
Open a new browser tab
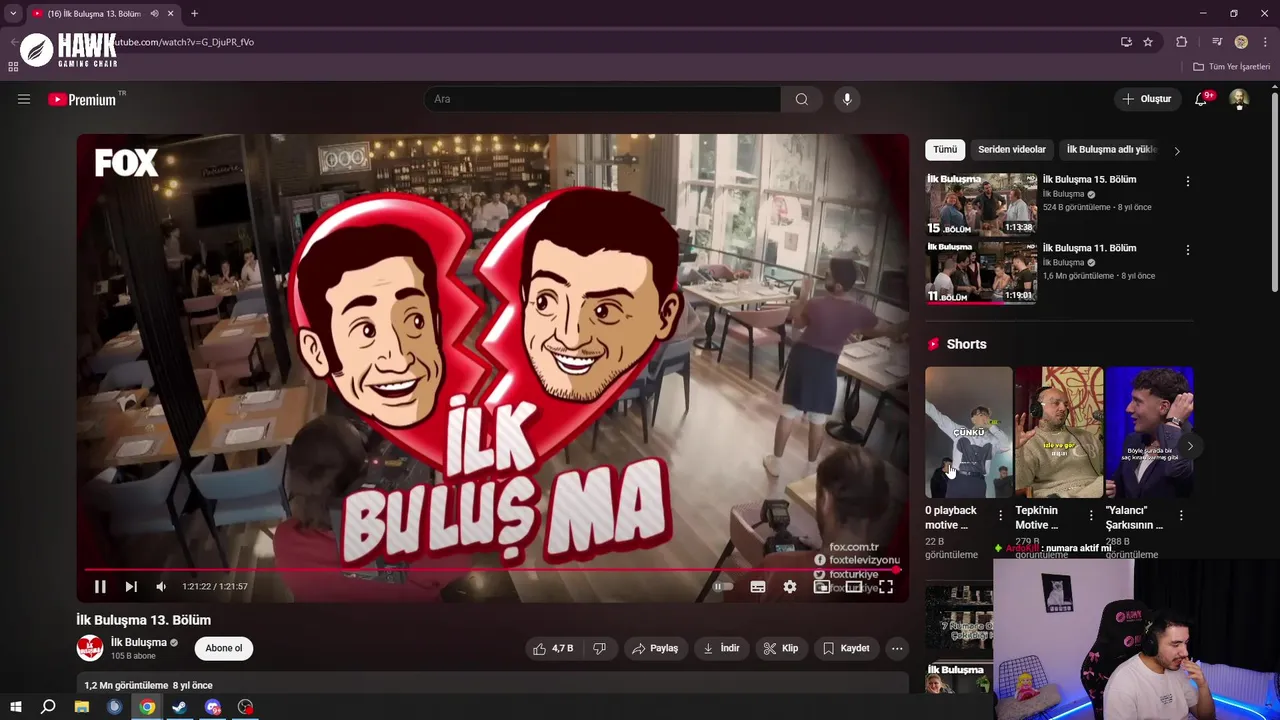click(x=194, y=13)
